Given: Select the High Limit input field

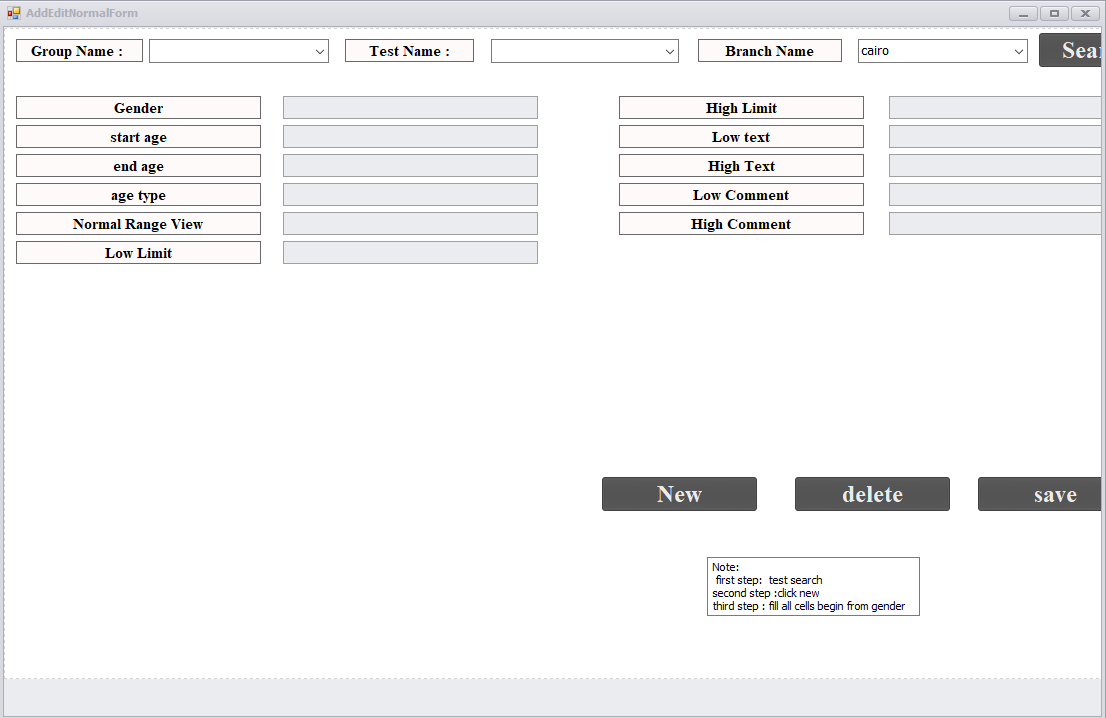Looking at the screenshot, I should (995, 108).
